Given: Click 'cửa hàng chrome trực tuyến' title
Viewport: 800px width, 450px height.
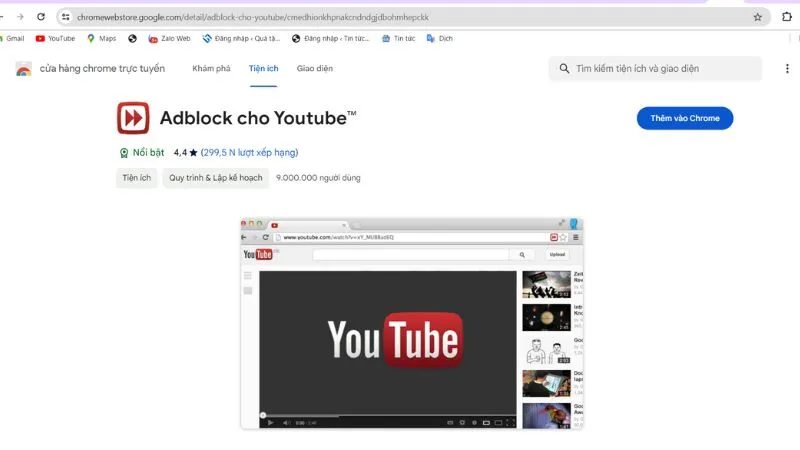Looking at the screenshot, I should pyautogui.click(x=102, y=68).
